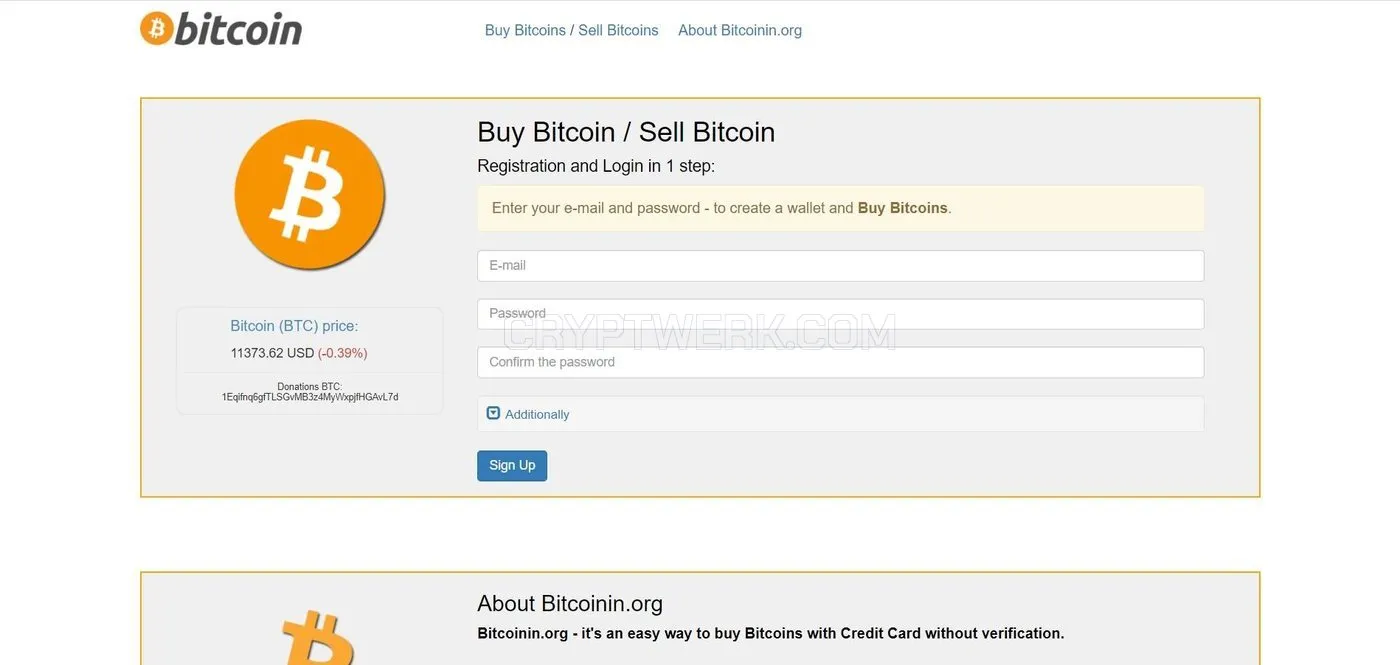Click the 11373.62 USD price value
The width and height of the screenshot is (1400, 665).
pyautogui.click(x=272, y=353)
